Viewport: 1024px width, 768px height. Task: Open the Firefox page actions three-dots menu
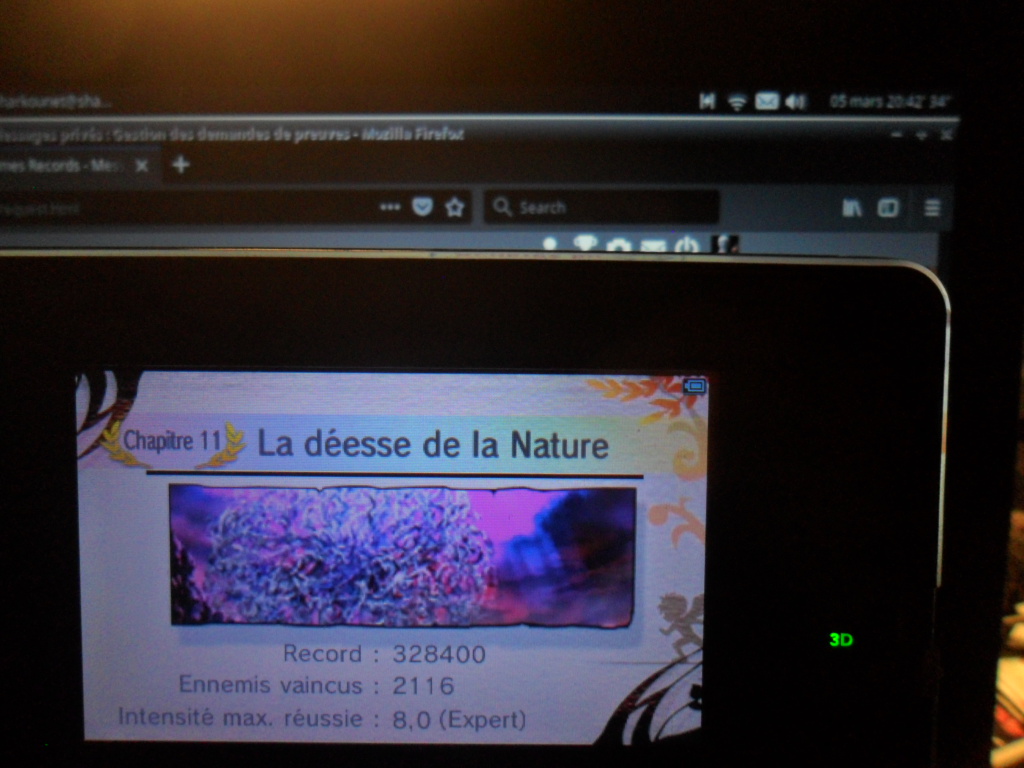390,207
